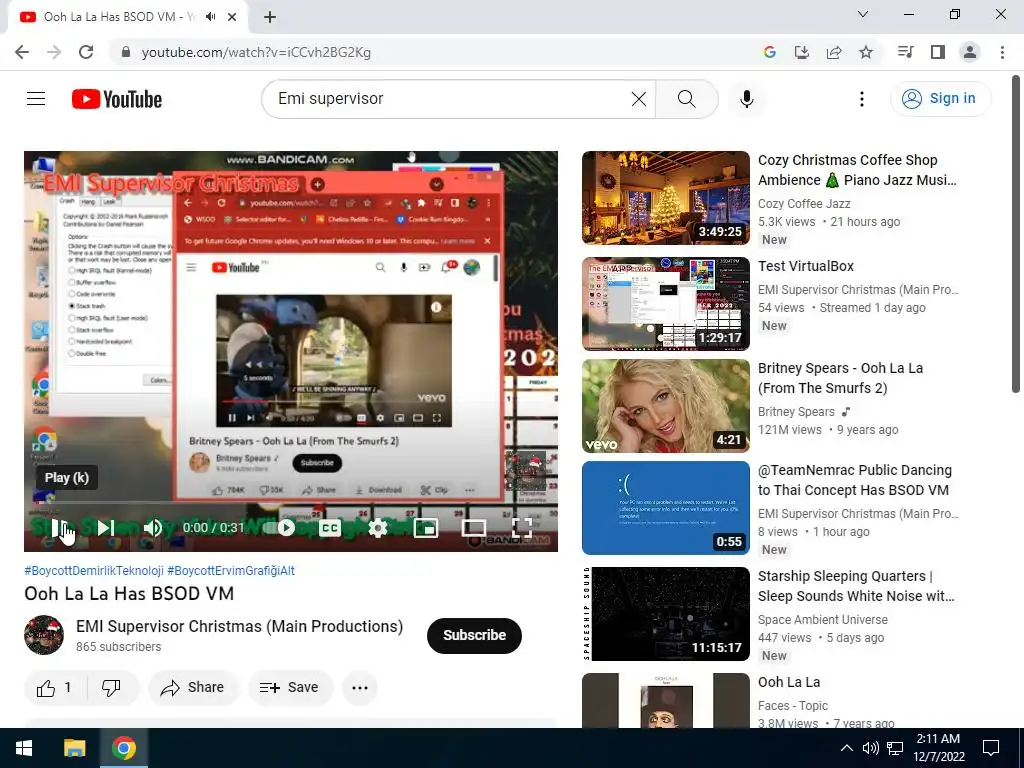Click the page vertical scrollbar

pyautogui.click(x=1016, y=234)
